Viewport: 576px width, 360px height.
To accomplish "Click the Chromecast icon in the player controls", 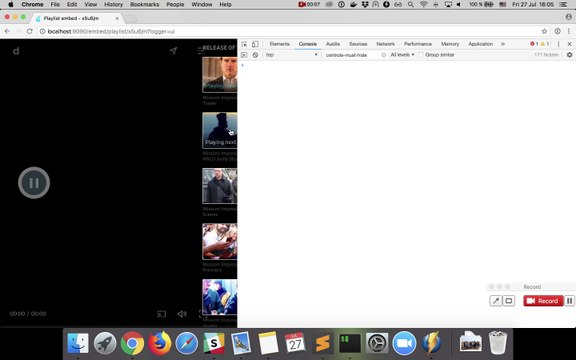I will (x=162, y=314).
